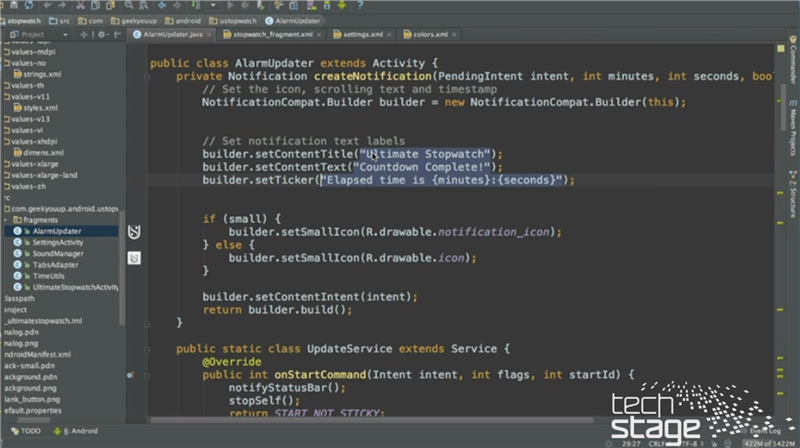The width and height of the screenshot is (800, 448).
Task: Collapse UpdateService class fold marker
Action: click(146, 350)
